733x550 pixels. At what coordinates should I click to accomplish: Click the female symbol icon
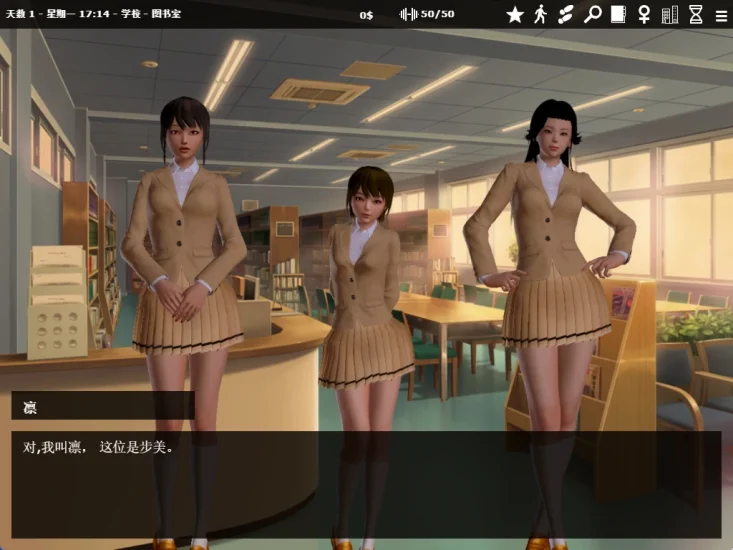tap(644, 14)
